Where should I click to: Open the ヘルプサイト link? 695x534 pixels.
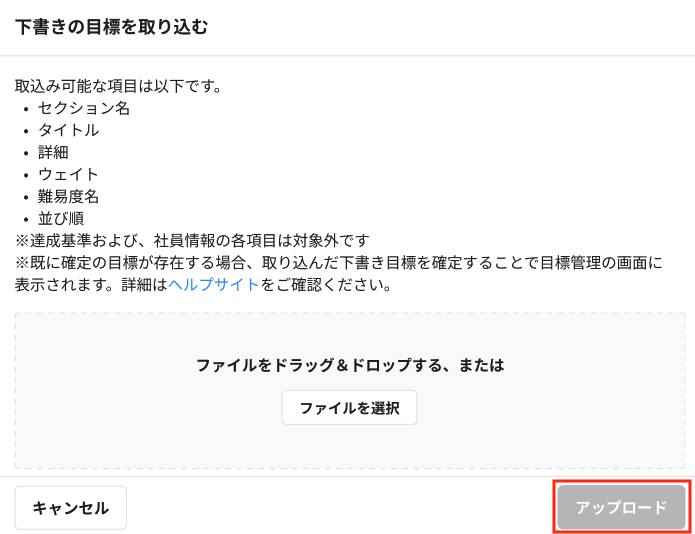(x=214, y=285)
